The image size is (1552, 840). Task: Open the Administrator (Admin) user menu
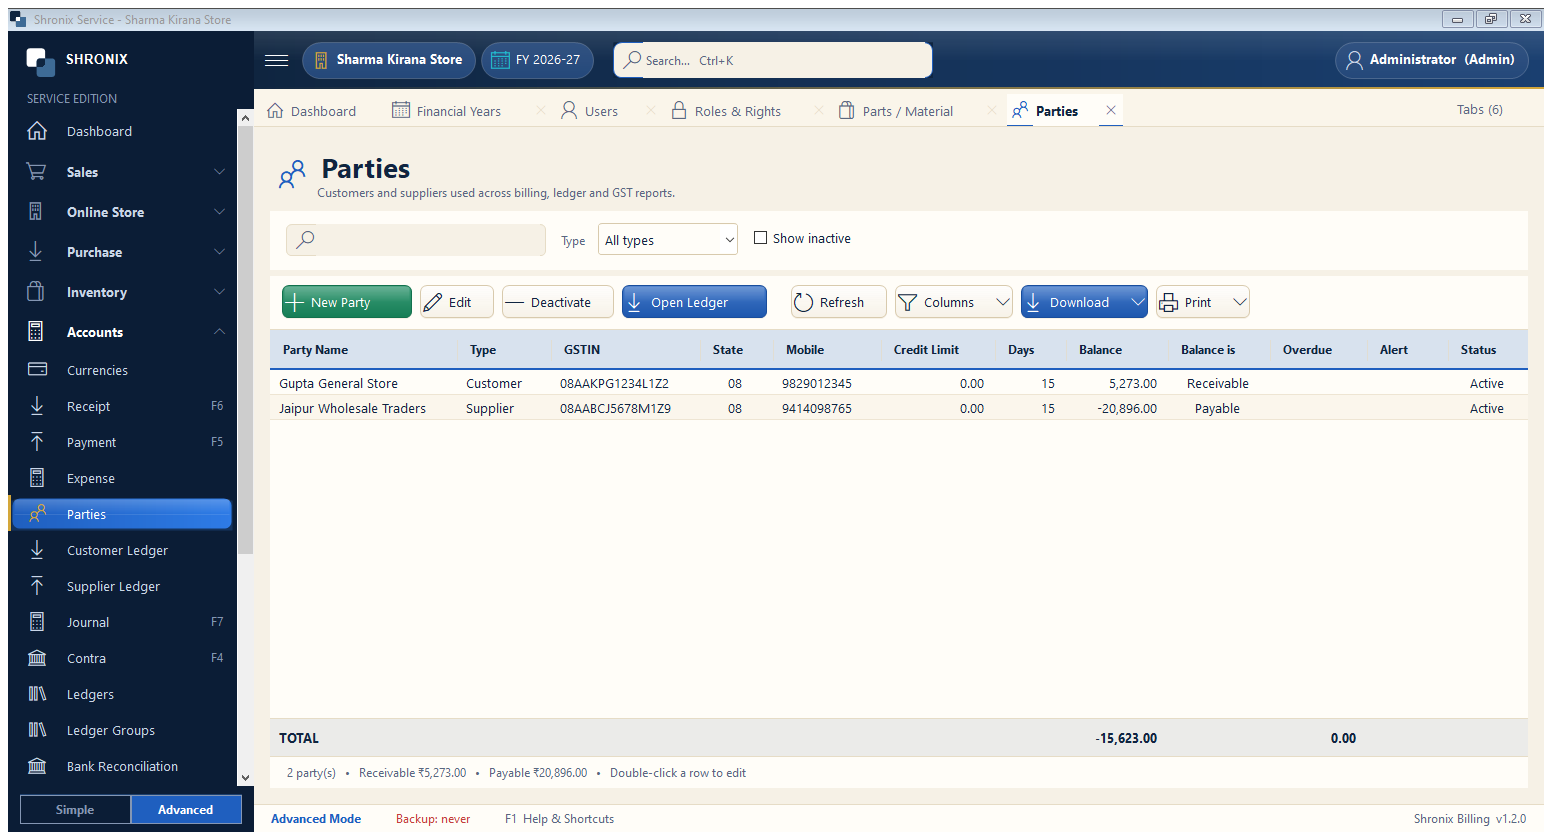tap(1431, 60)
